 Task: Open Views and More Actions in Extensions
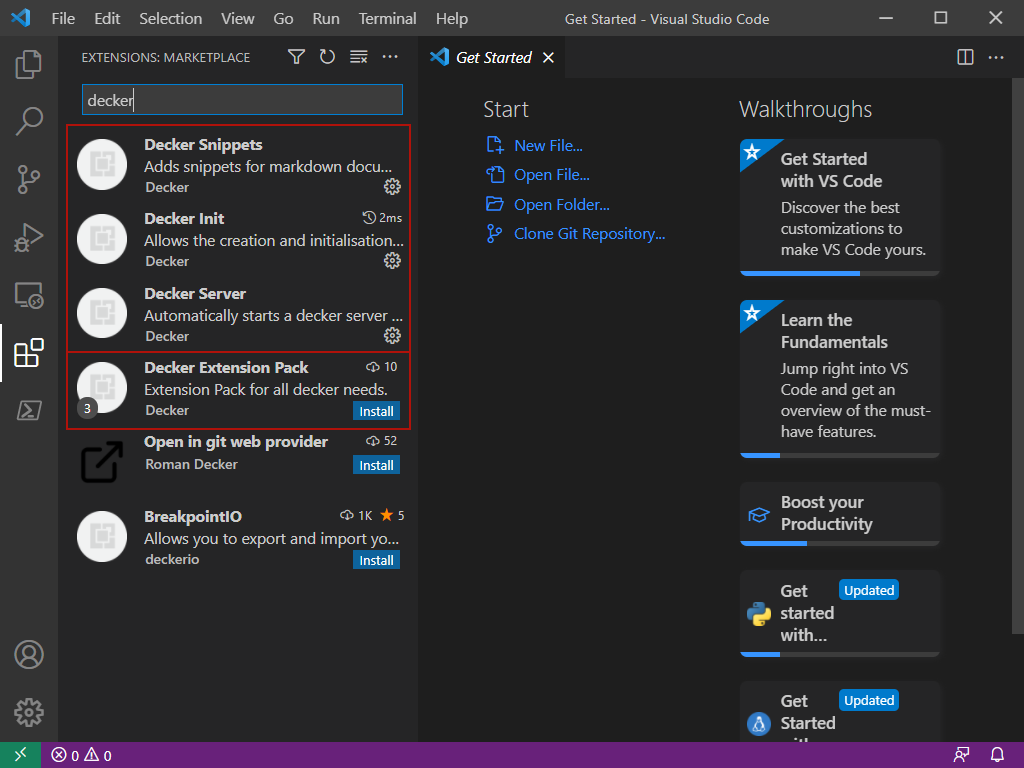390,58
